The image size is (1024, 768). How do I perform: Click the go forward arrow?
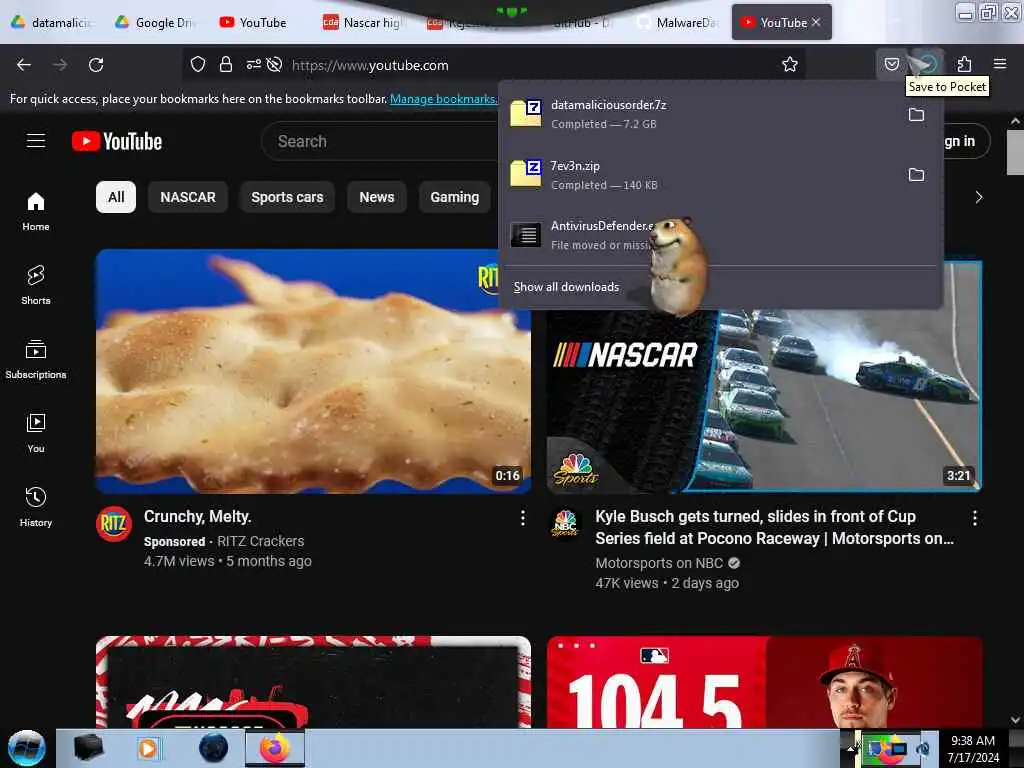[60, 65]
